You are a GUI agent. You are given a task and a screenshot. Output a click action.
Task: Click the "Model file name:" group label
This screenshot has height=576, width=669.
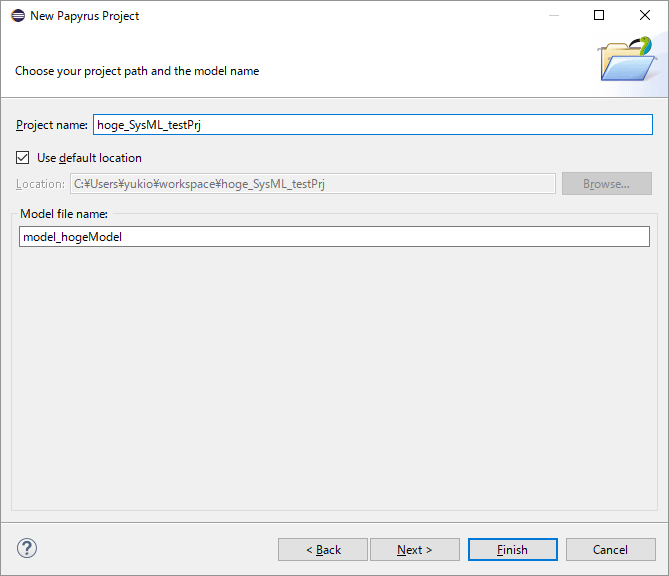[64, 214]
